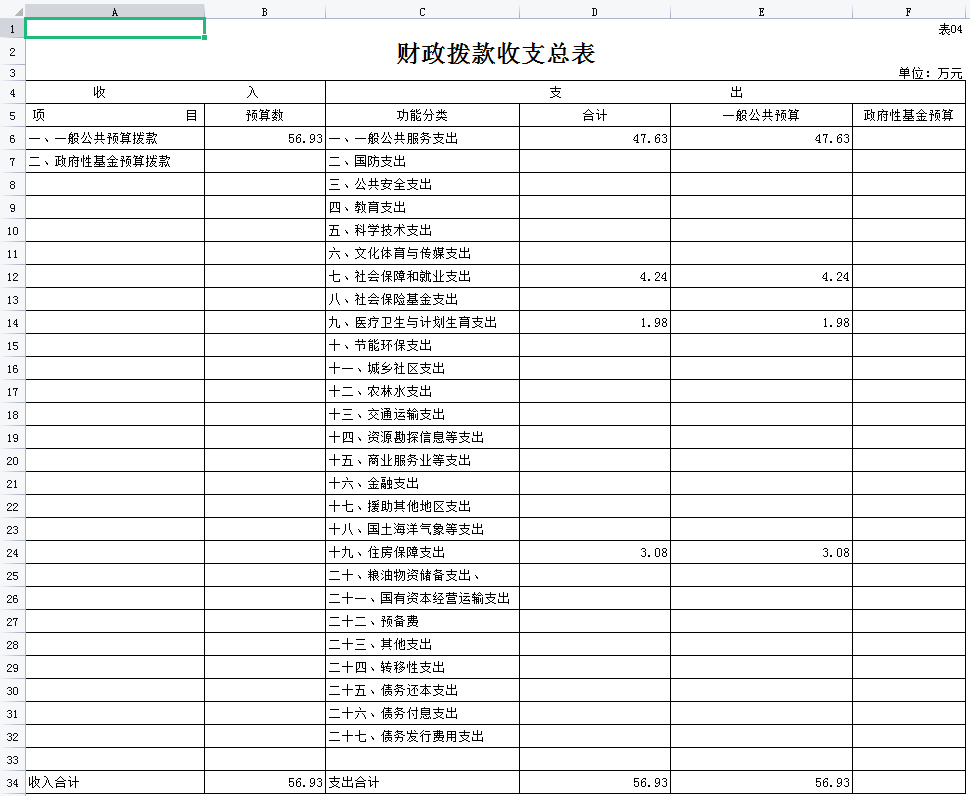Click 47.63 in the 合计 column
This screenshot has height=796, width=970.
650,139
